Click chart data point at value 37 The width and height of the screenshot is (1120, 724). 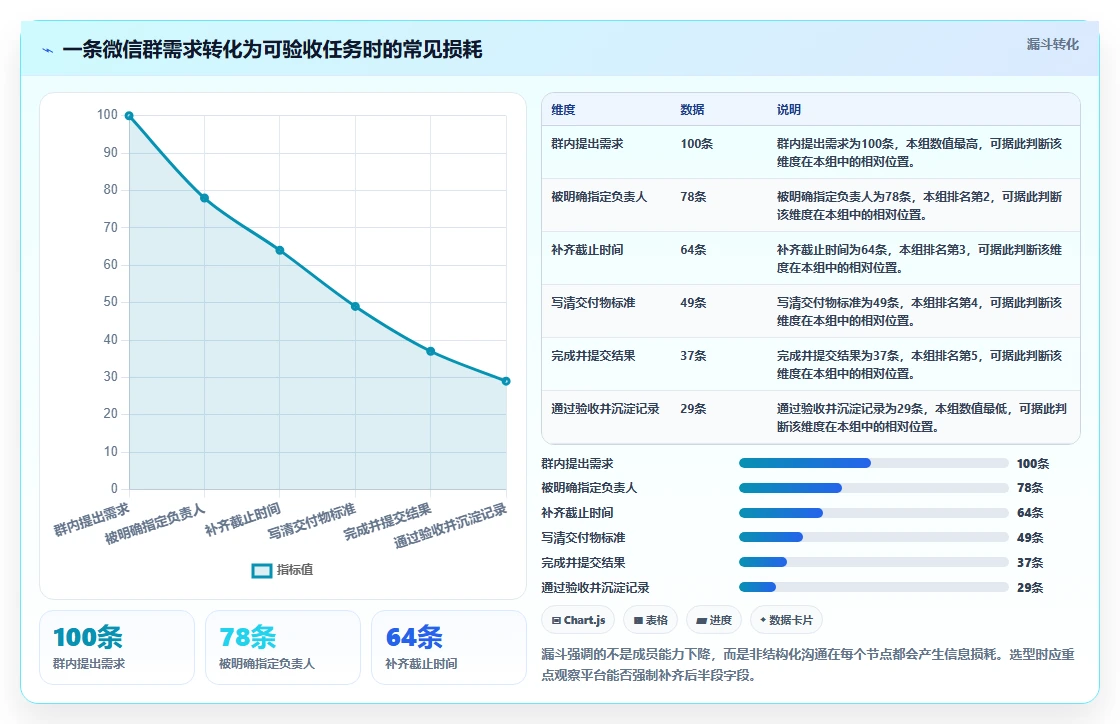point(431,351)
